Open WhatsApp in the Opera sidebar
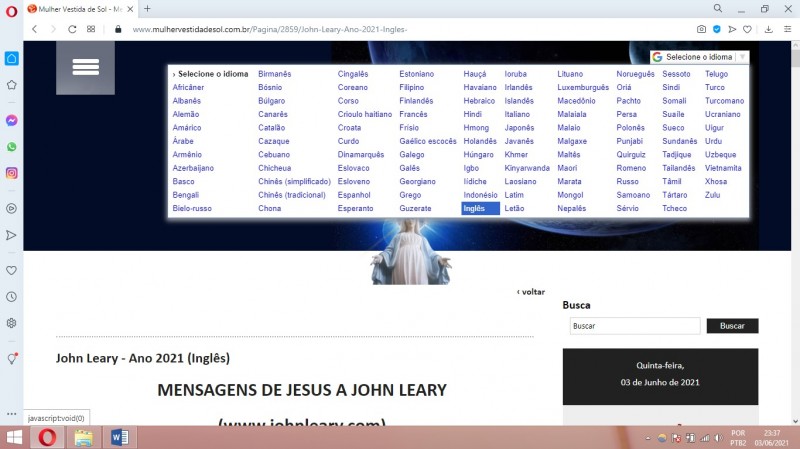800x449 pixels. coord(11,146)
